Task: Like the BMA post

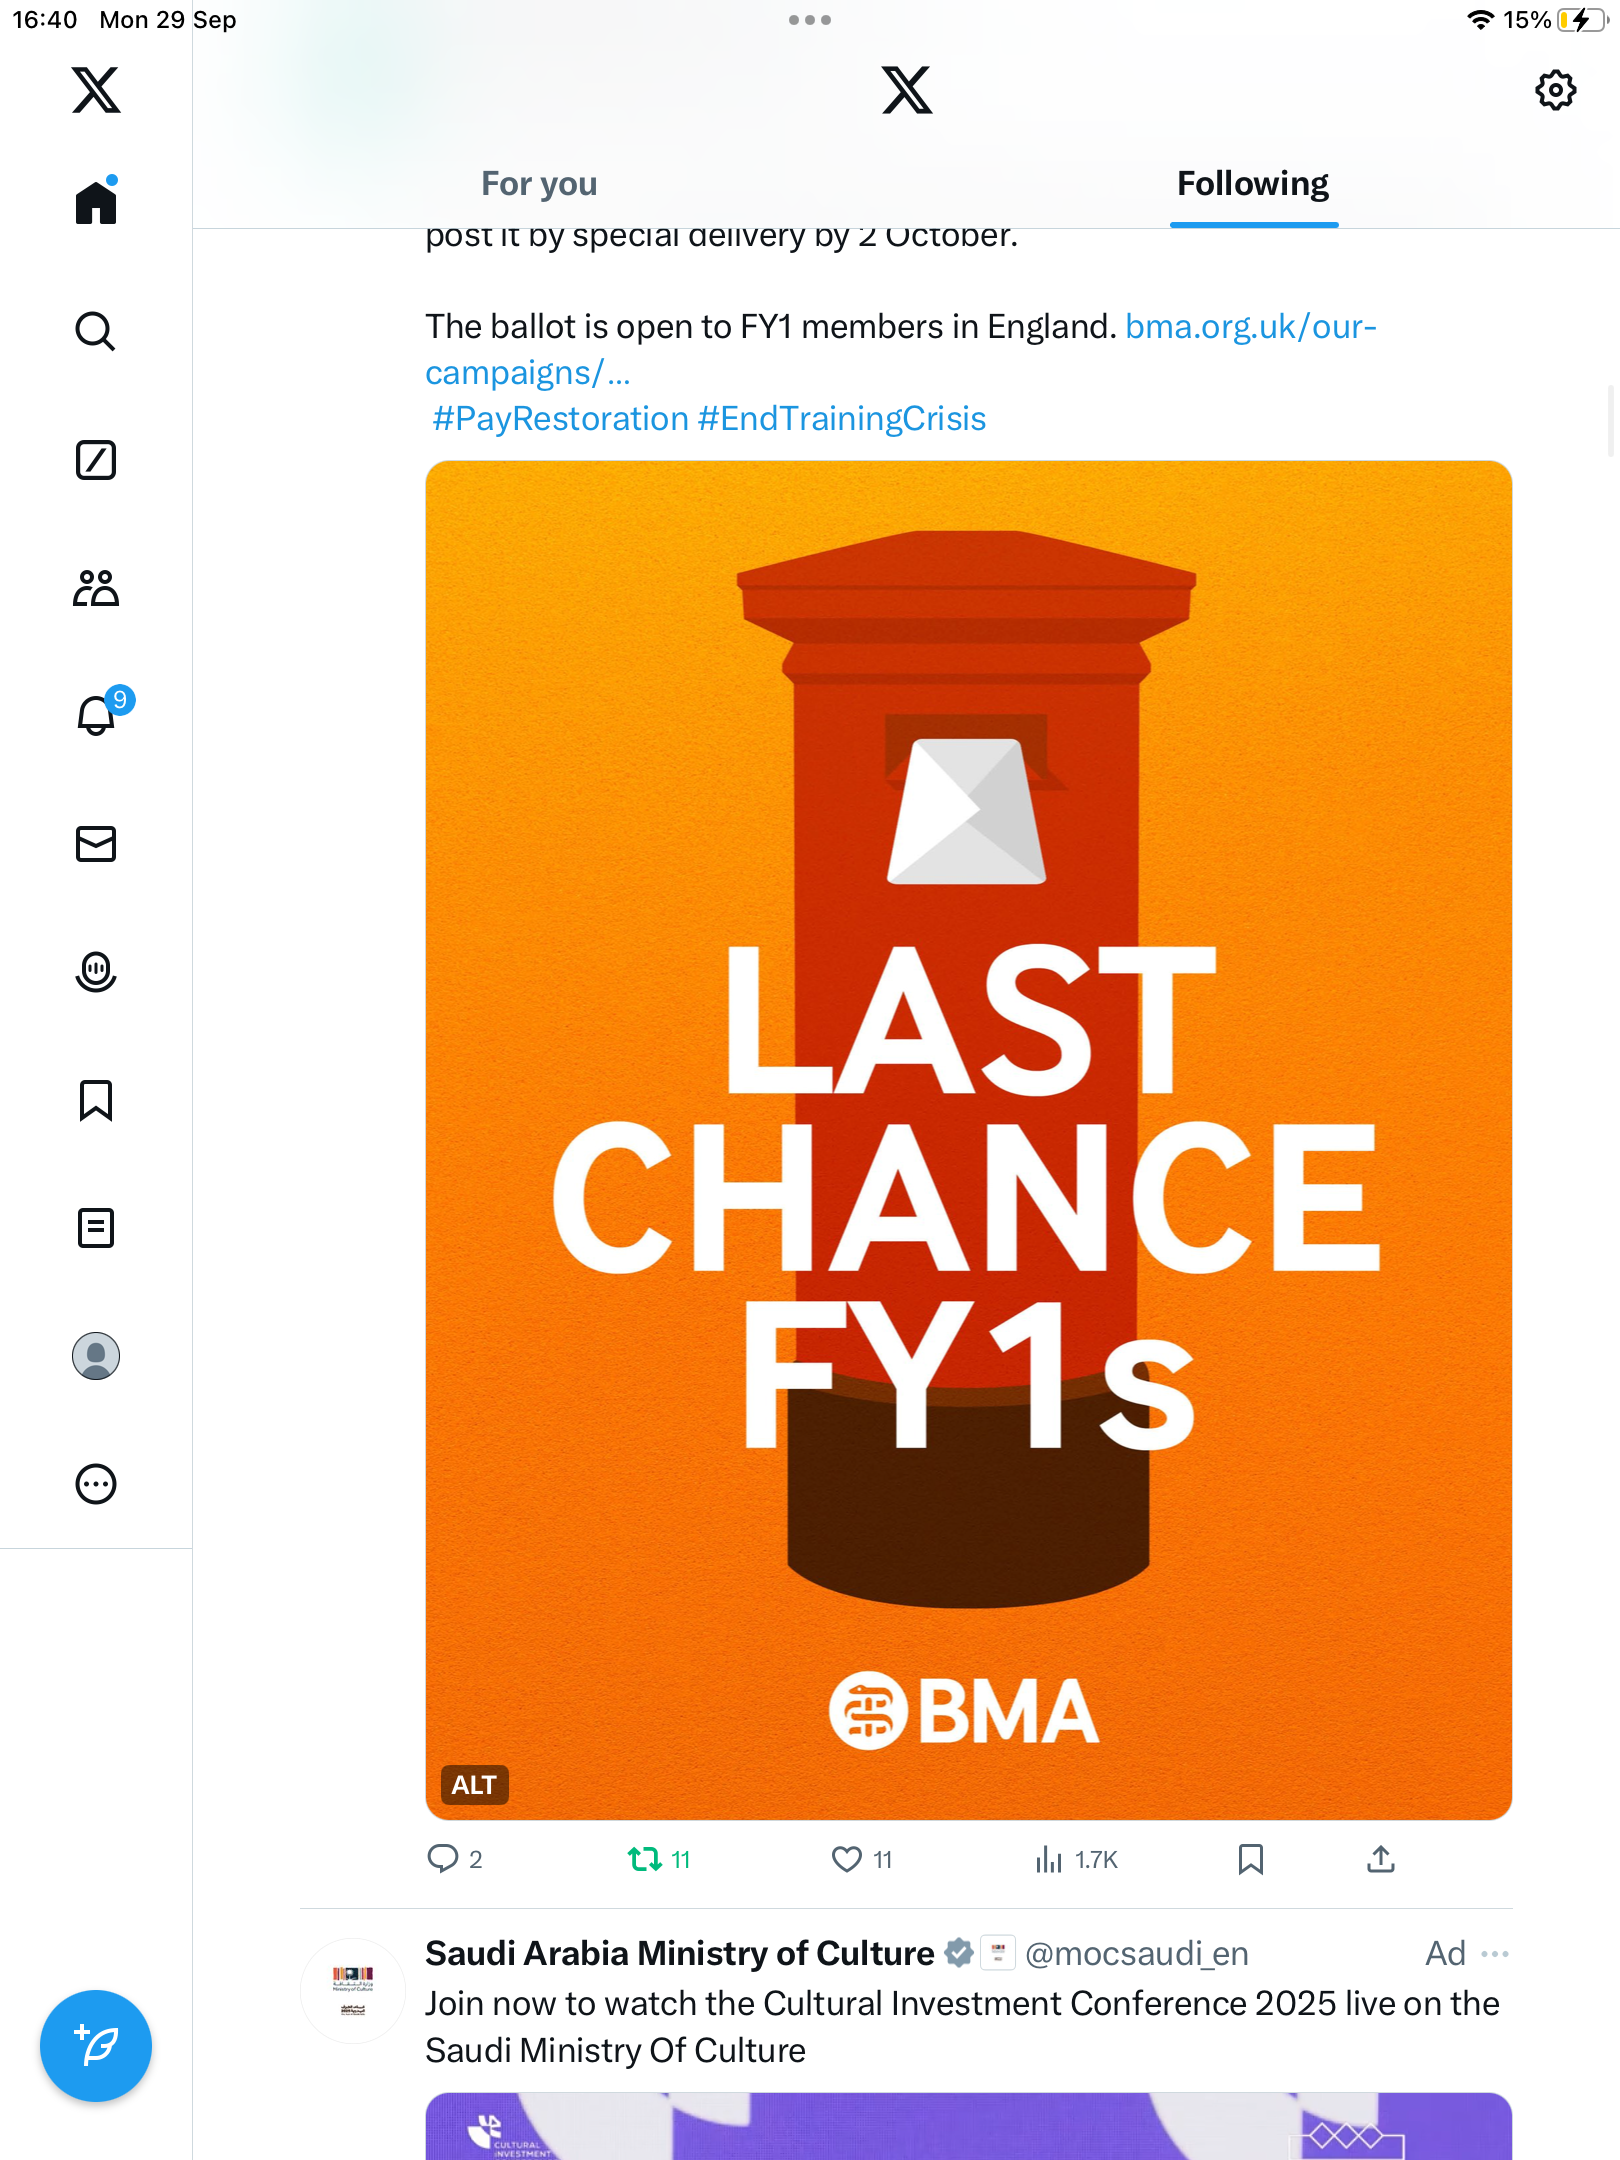Action: [x=847, y=1859]
